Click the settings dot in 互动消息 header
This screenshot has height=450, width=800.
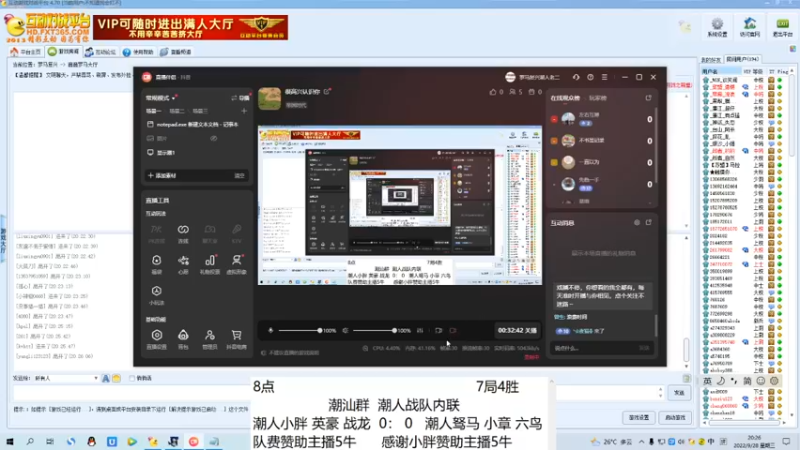(x=637, y=222)
